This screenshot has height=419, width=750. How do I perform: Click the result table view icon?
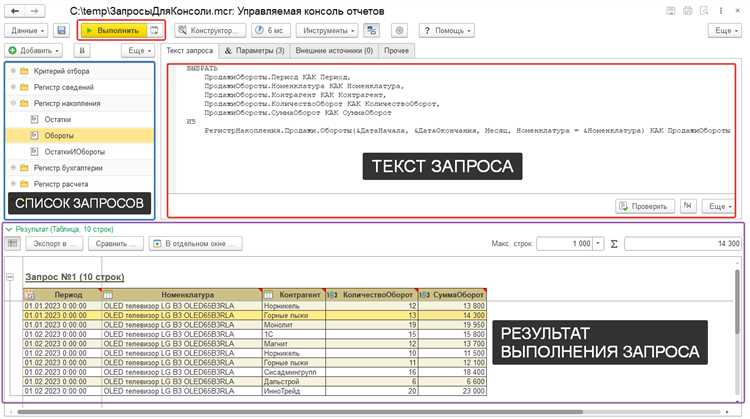[x=13, y=243]
